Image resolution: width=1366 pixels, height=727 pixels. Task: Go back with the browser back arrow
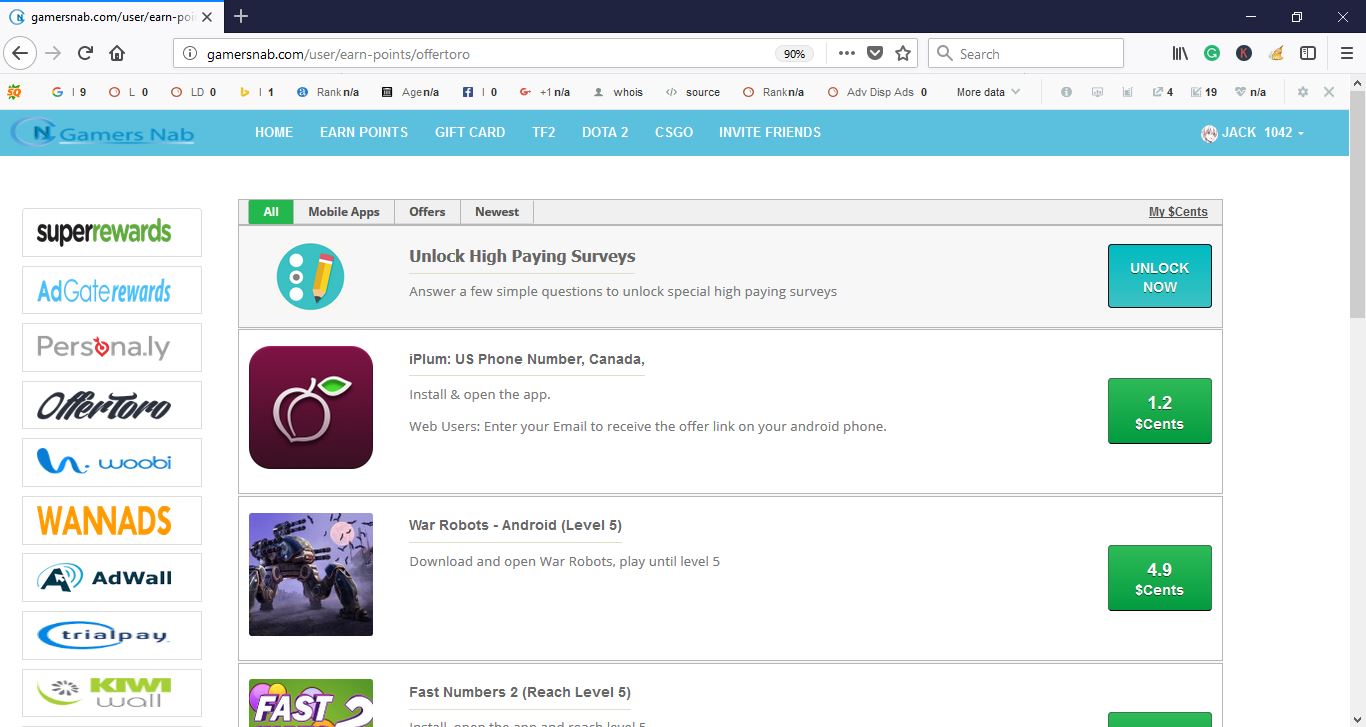tap(21, 53)
